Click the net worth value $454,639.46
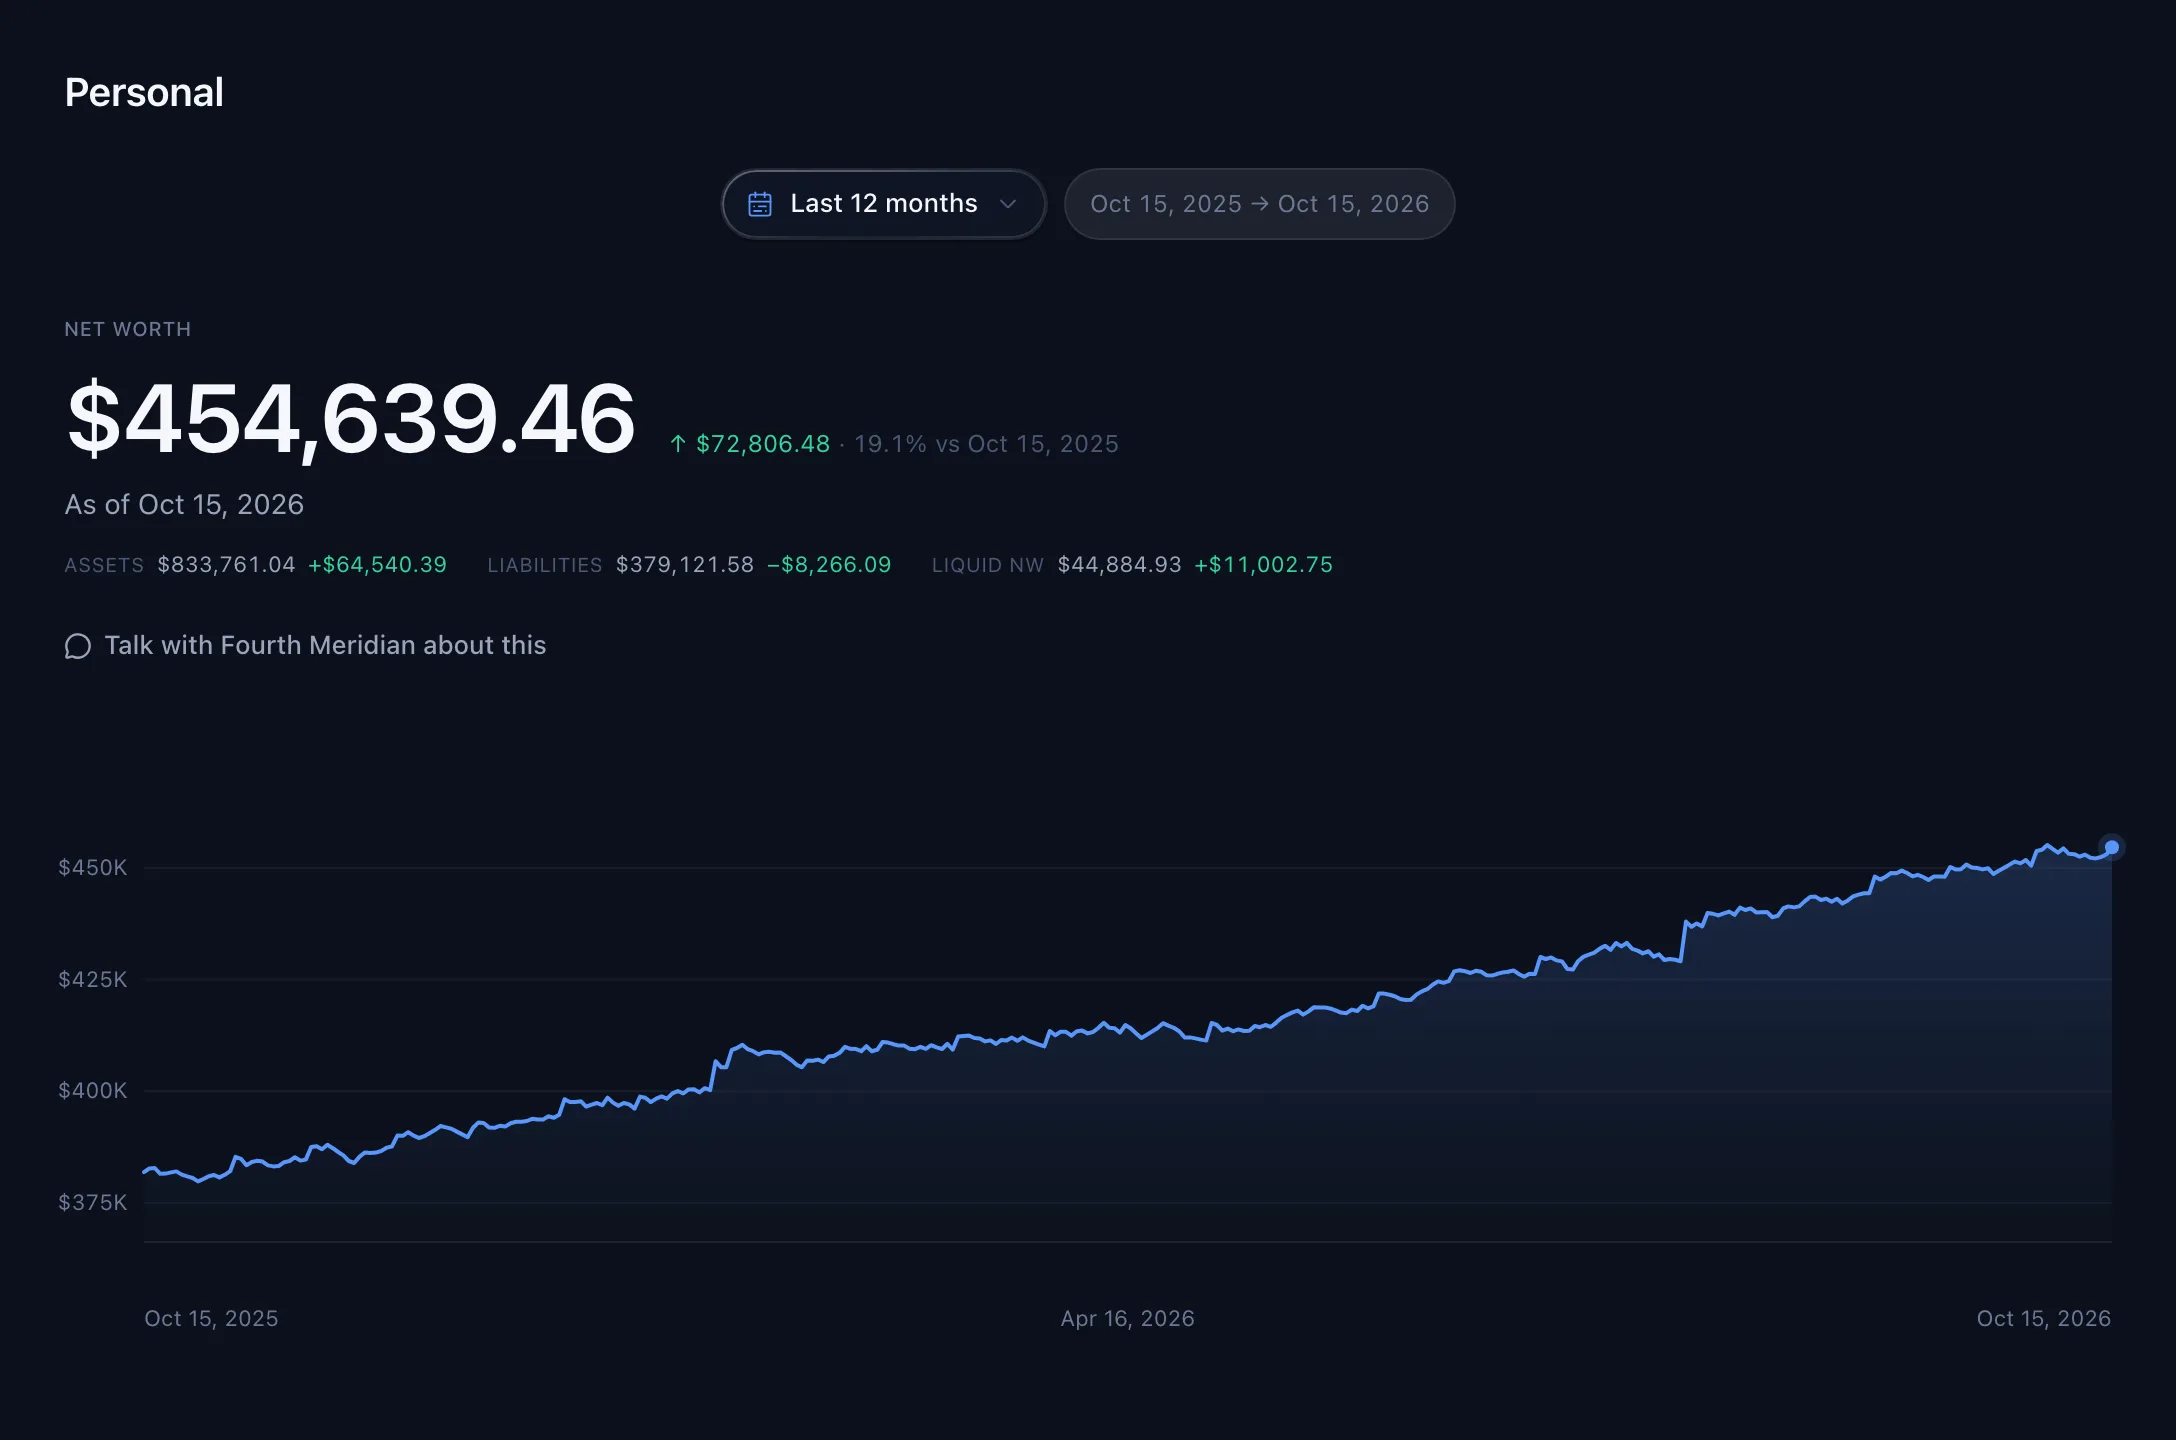2176x1440 pixels. (351, 419)
